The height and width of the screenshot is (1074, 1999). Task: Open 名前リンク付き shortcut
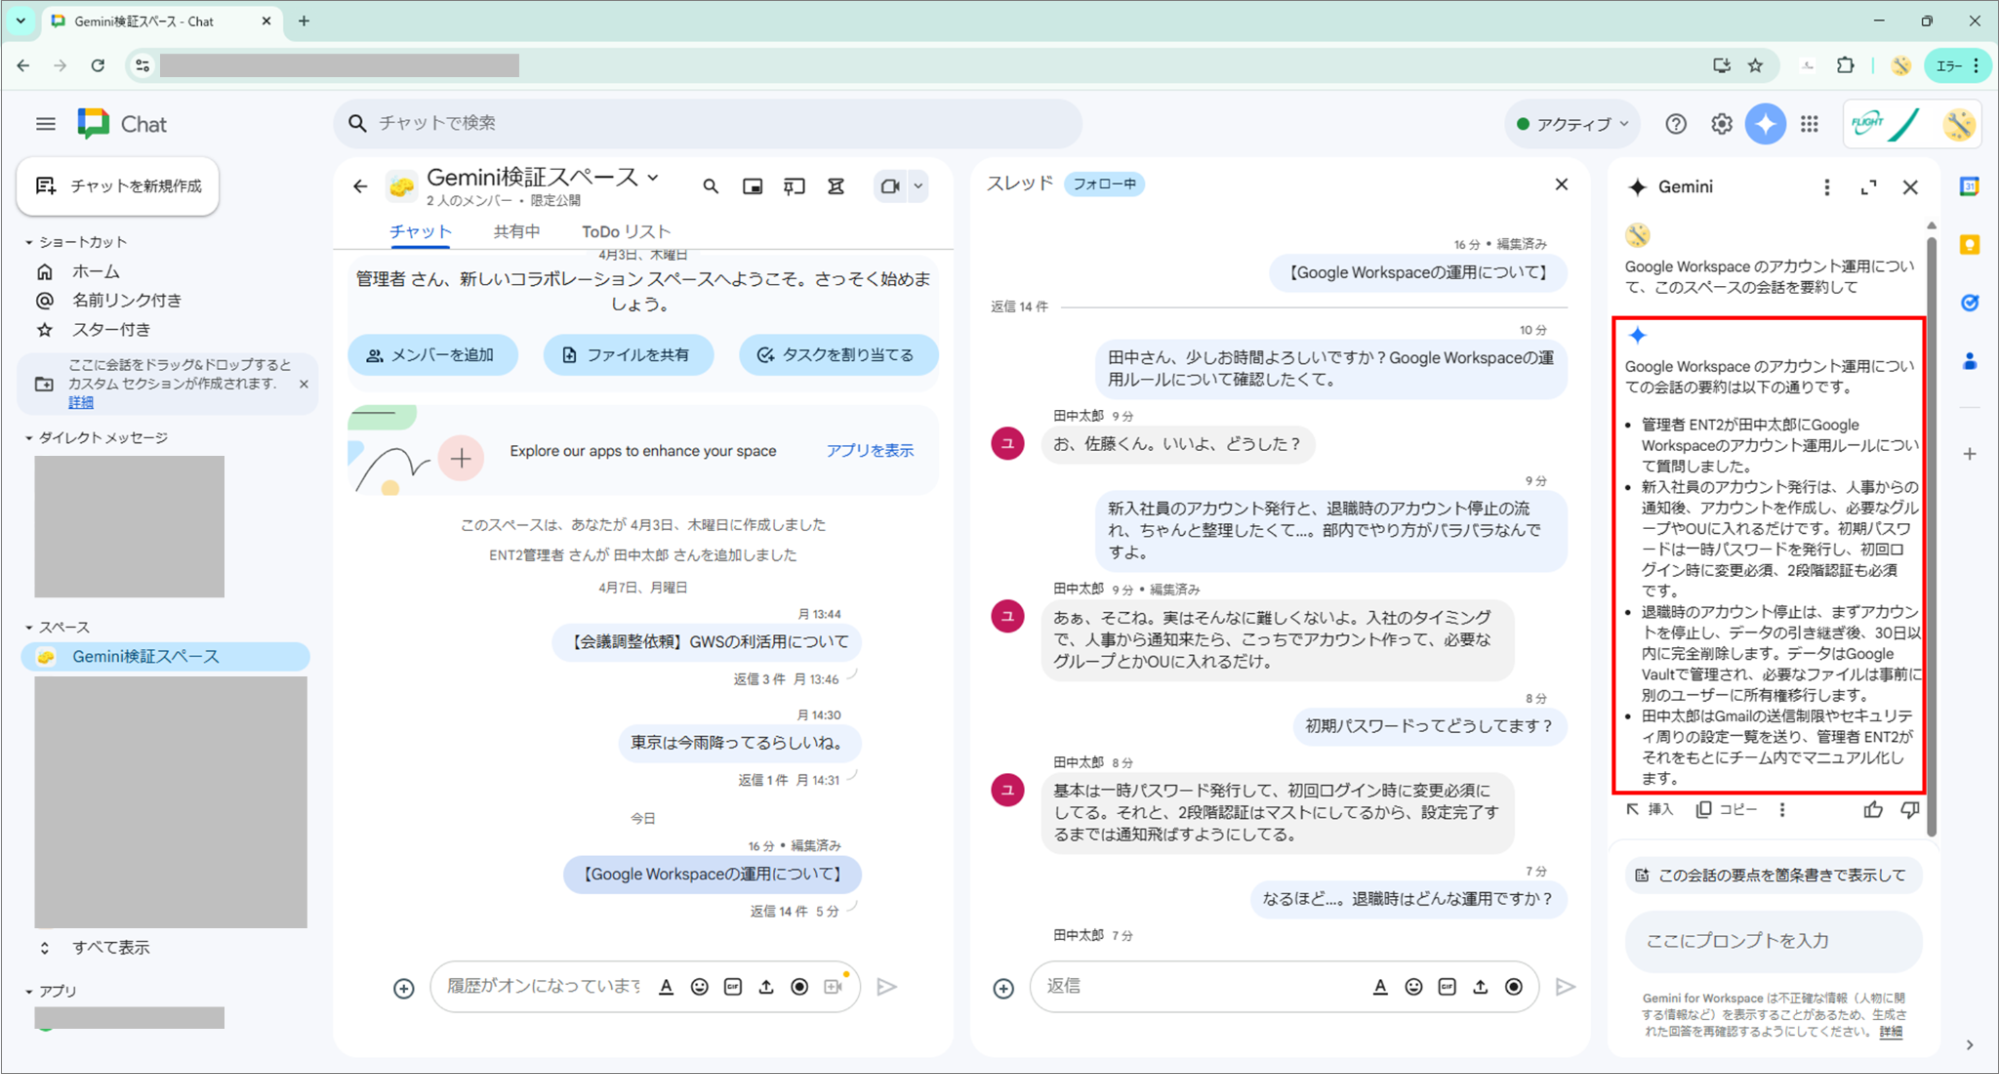(126, 300)
